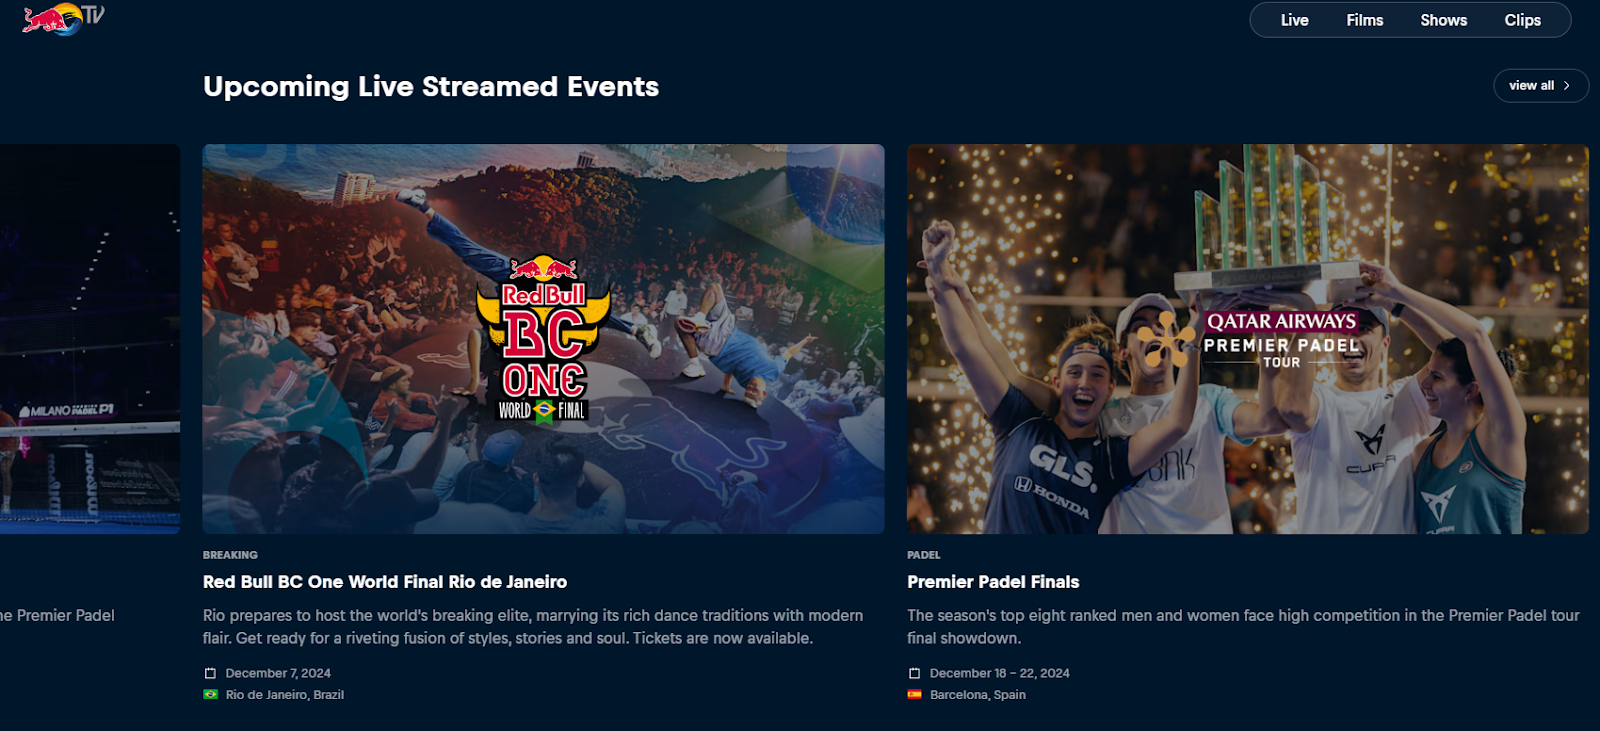Click the Red Bull BC One logo on thumbnail

click(544, 340)
